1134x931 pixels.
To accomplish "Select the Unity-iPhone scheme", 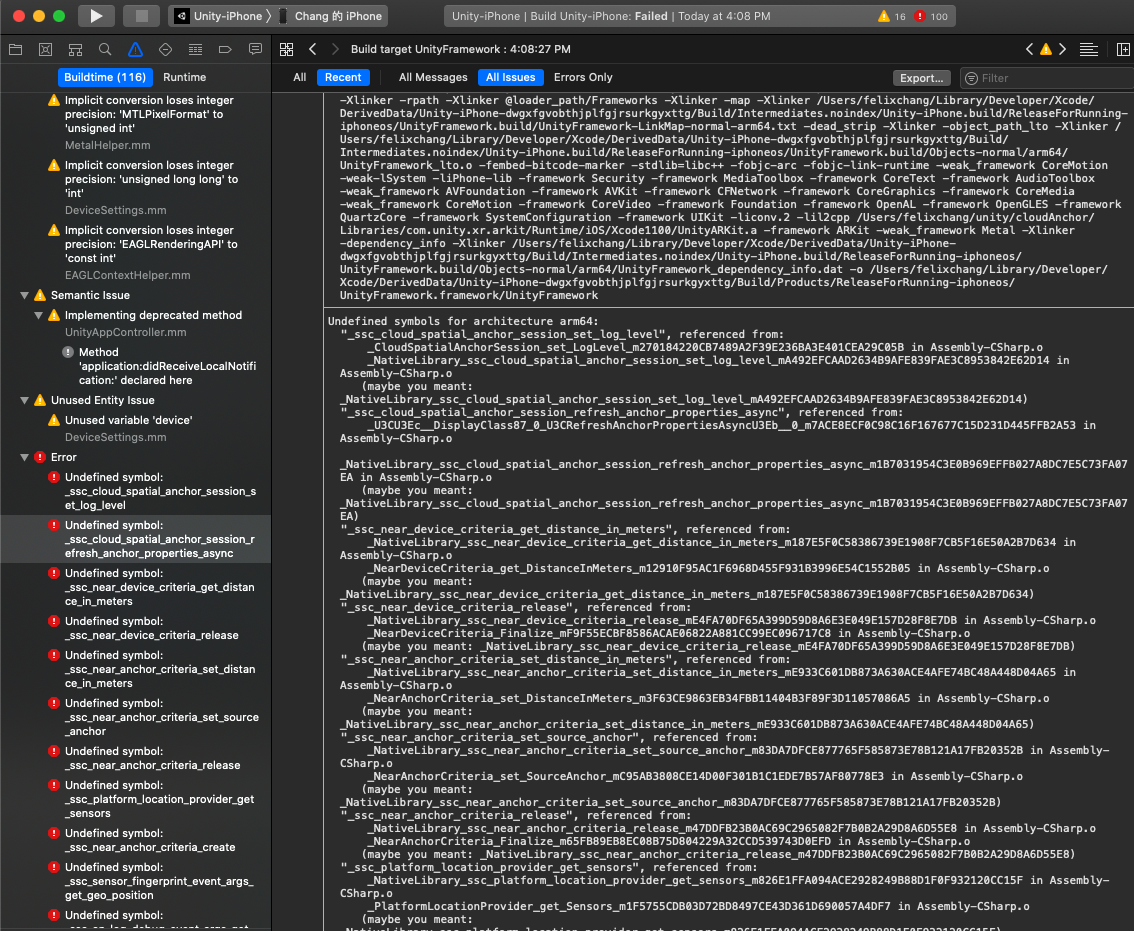I will pos(219,16).
